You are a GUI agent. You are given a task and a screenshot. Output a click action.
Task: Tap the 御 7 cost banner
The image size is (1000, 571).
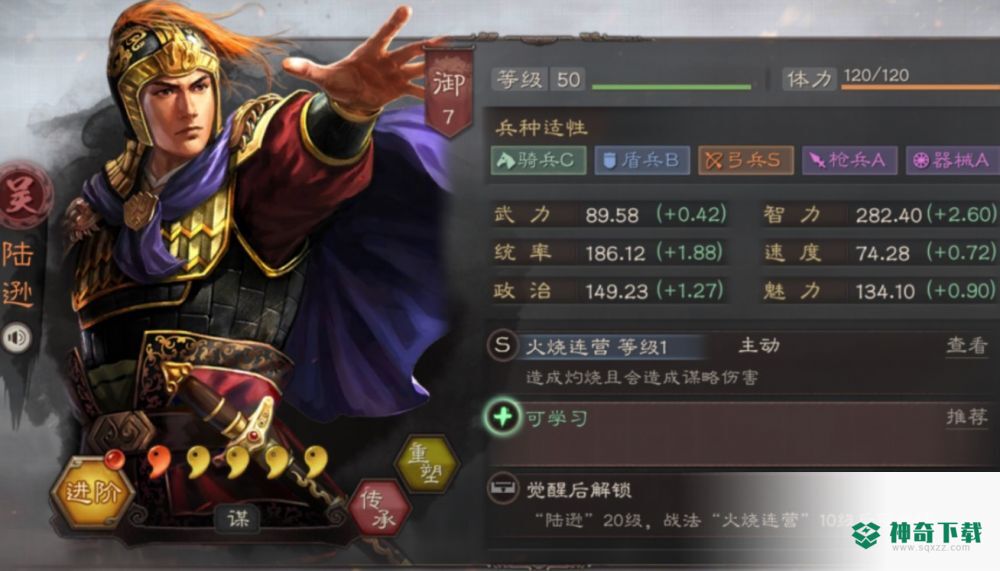[450, 93]
